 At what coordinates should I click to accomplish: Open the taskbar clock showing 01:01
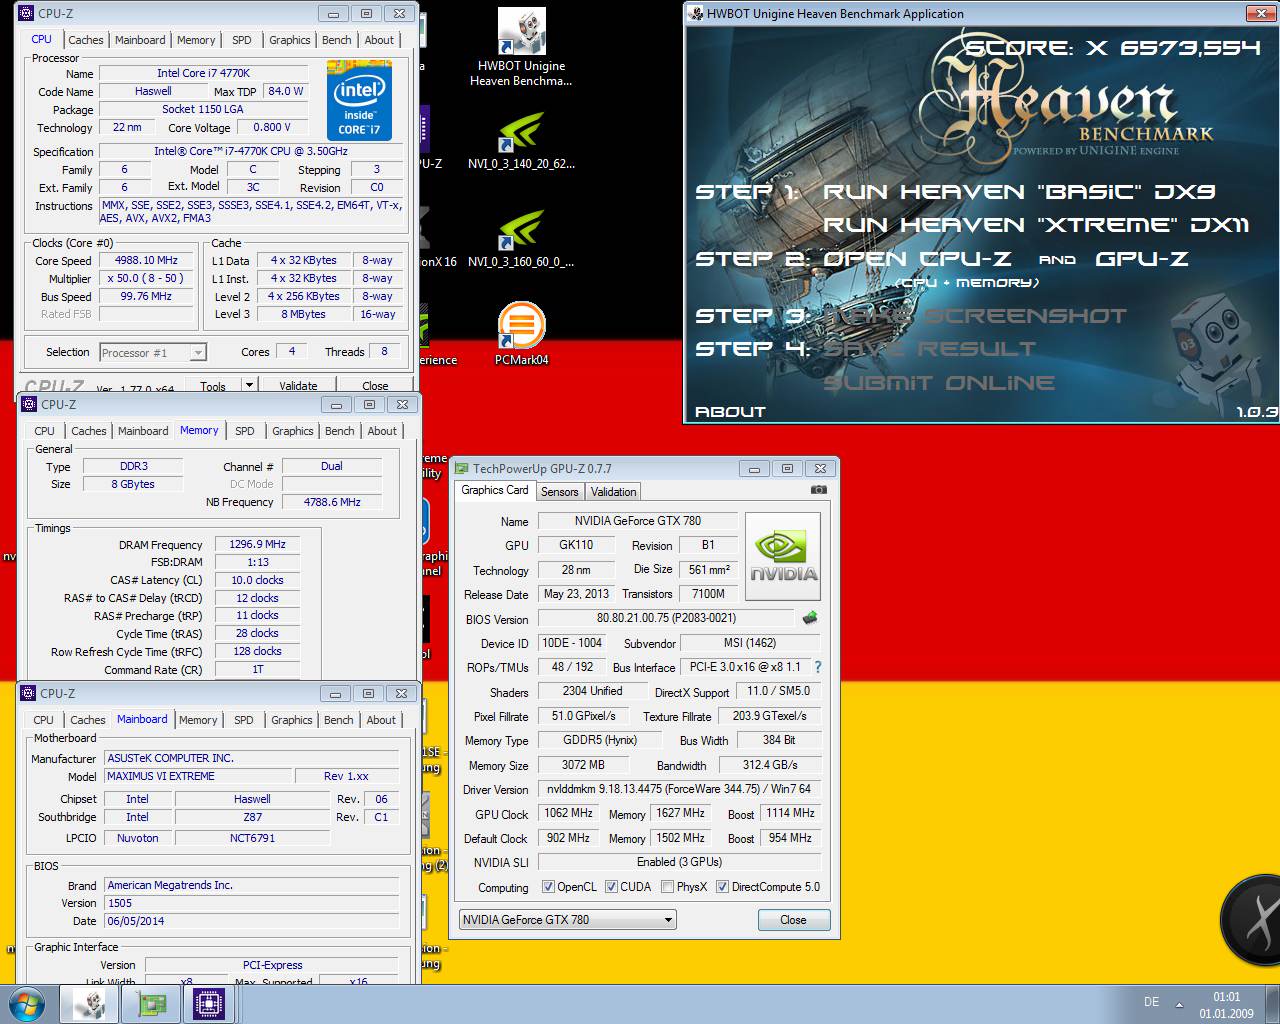point(1226,1005)
